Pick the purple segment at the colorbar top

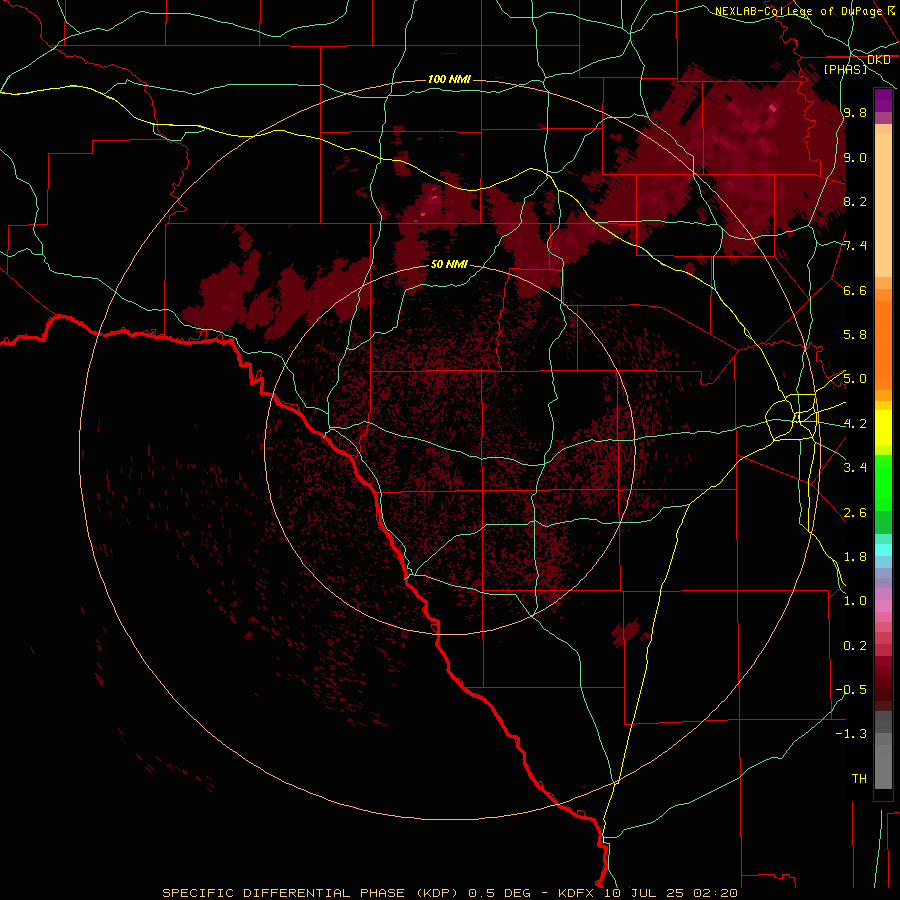883,100
